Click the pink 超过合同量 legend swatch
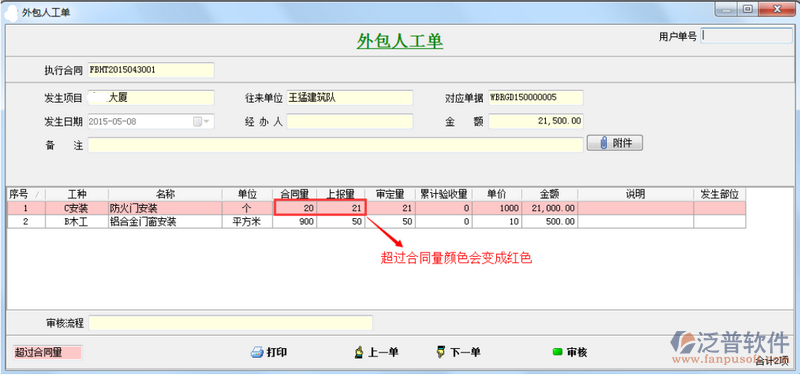The image size is (800, 375). 47,353
